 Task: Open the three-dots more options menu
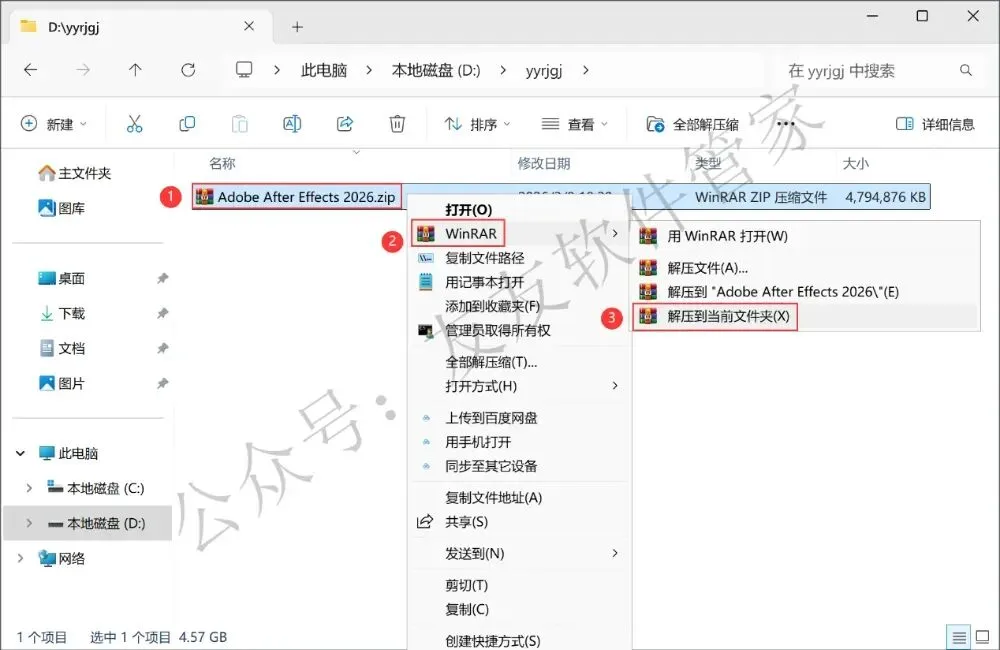pyautogui.click(x=786, y=124)
